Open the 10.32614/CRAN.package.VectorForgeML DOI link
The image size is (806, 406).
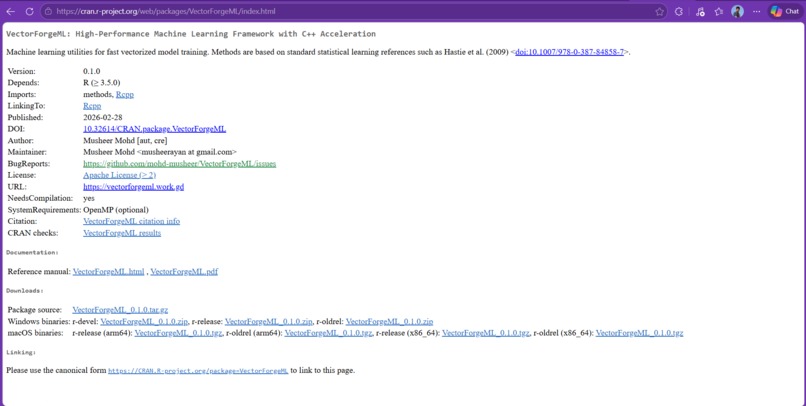[154, 129]
